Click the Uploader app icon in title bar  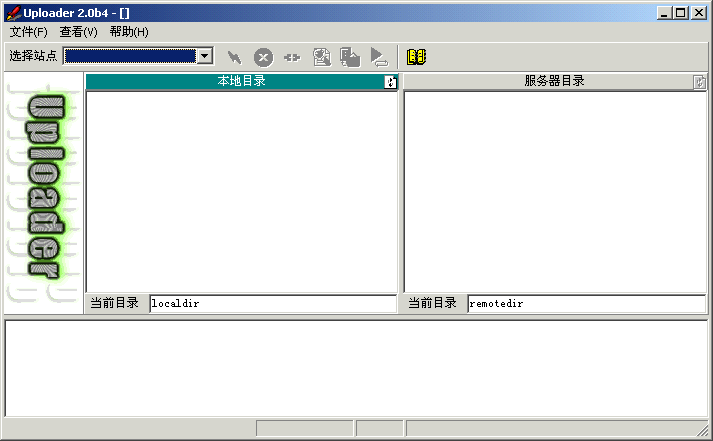[13, 12]
